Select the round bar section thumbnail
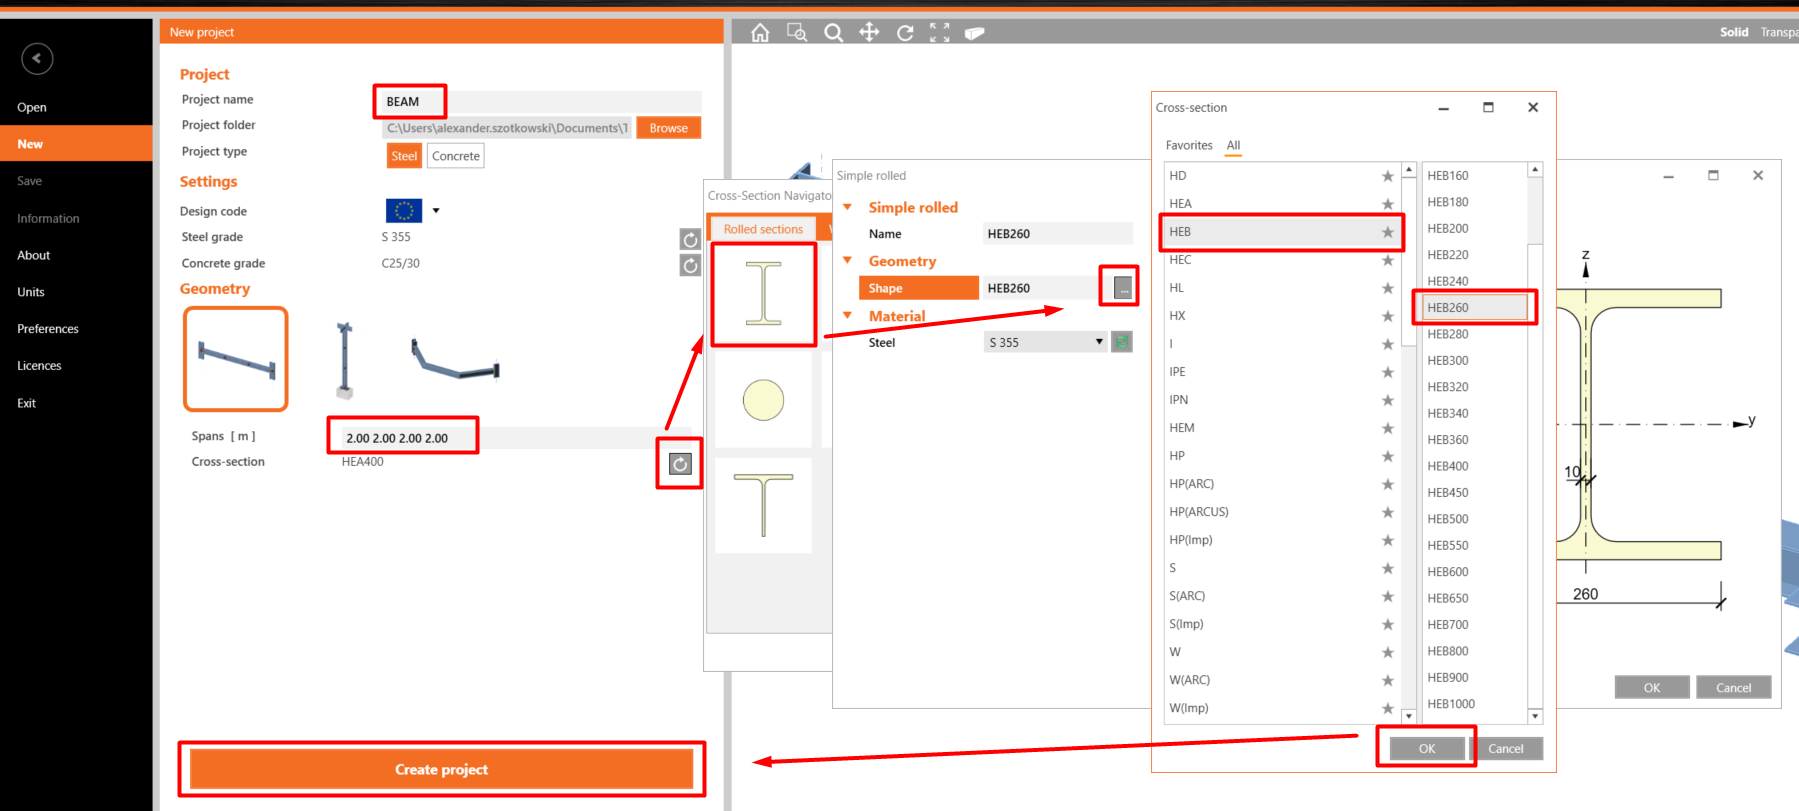 click(763, 400)
